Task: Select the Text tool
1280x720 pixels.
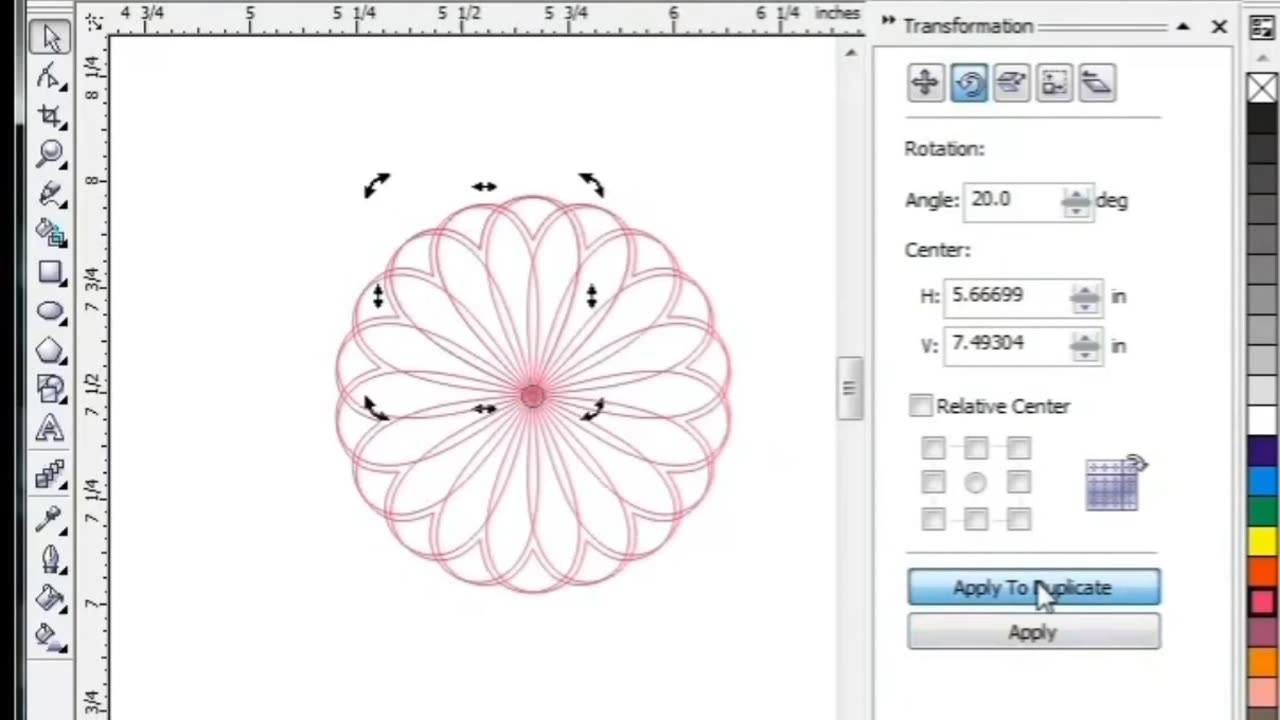Action: [50, 429]
